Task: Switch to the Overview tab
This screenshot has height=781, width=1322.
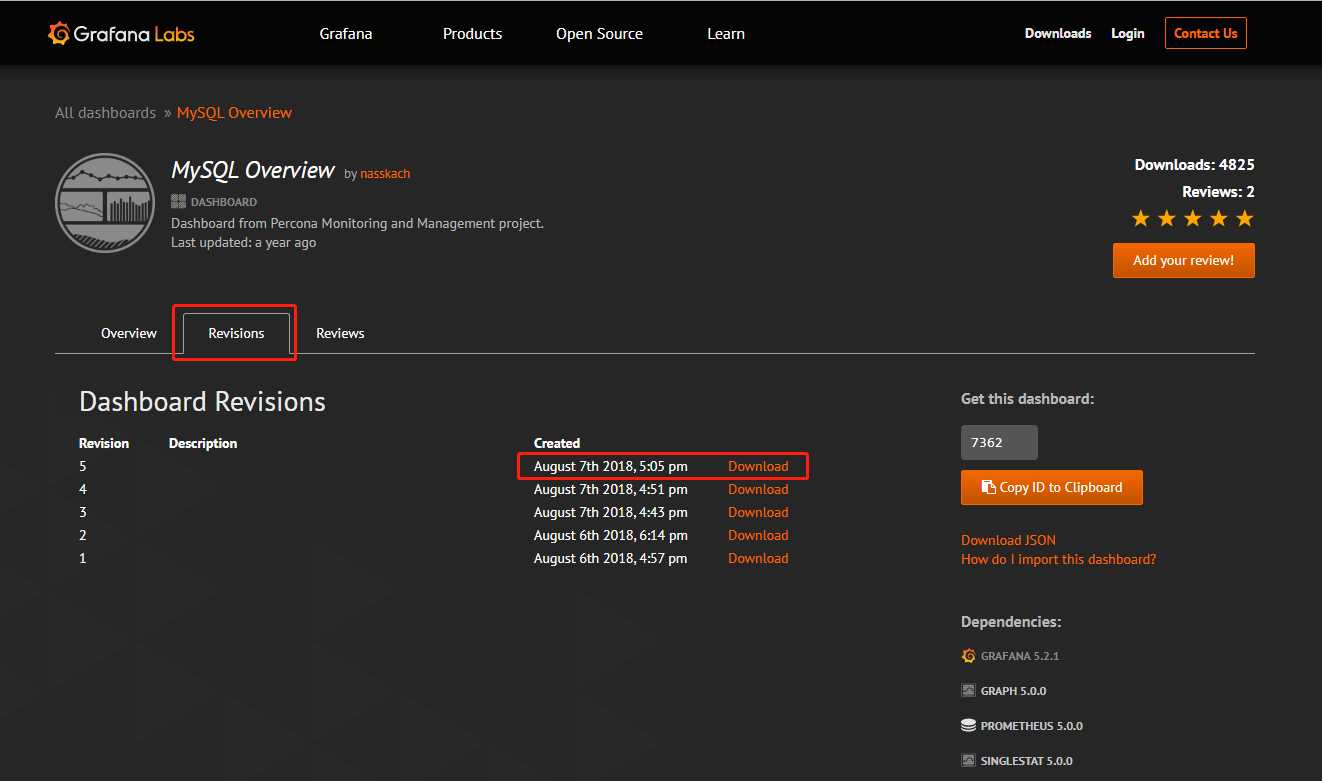Action: tap(129, 333)
